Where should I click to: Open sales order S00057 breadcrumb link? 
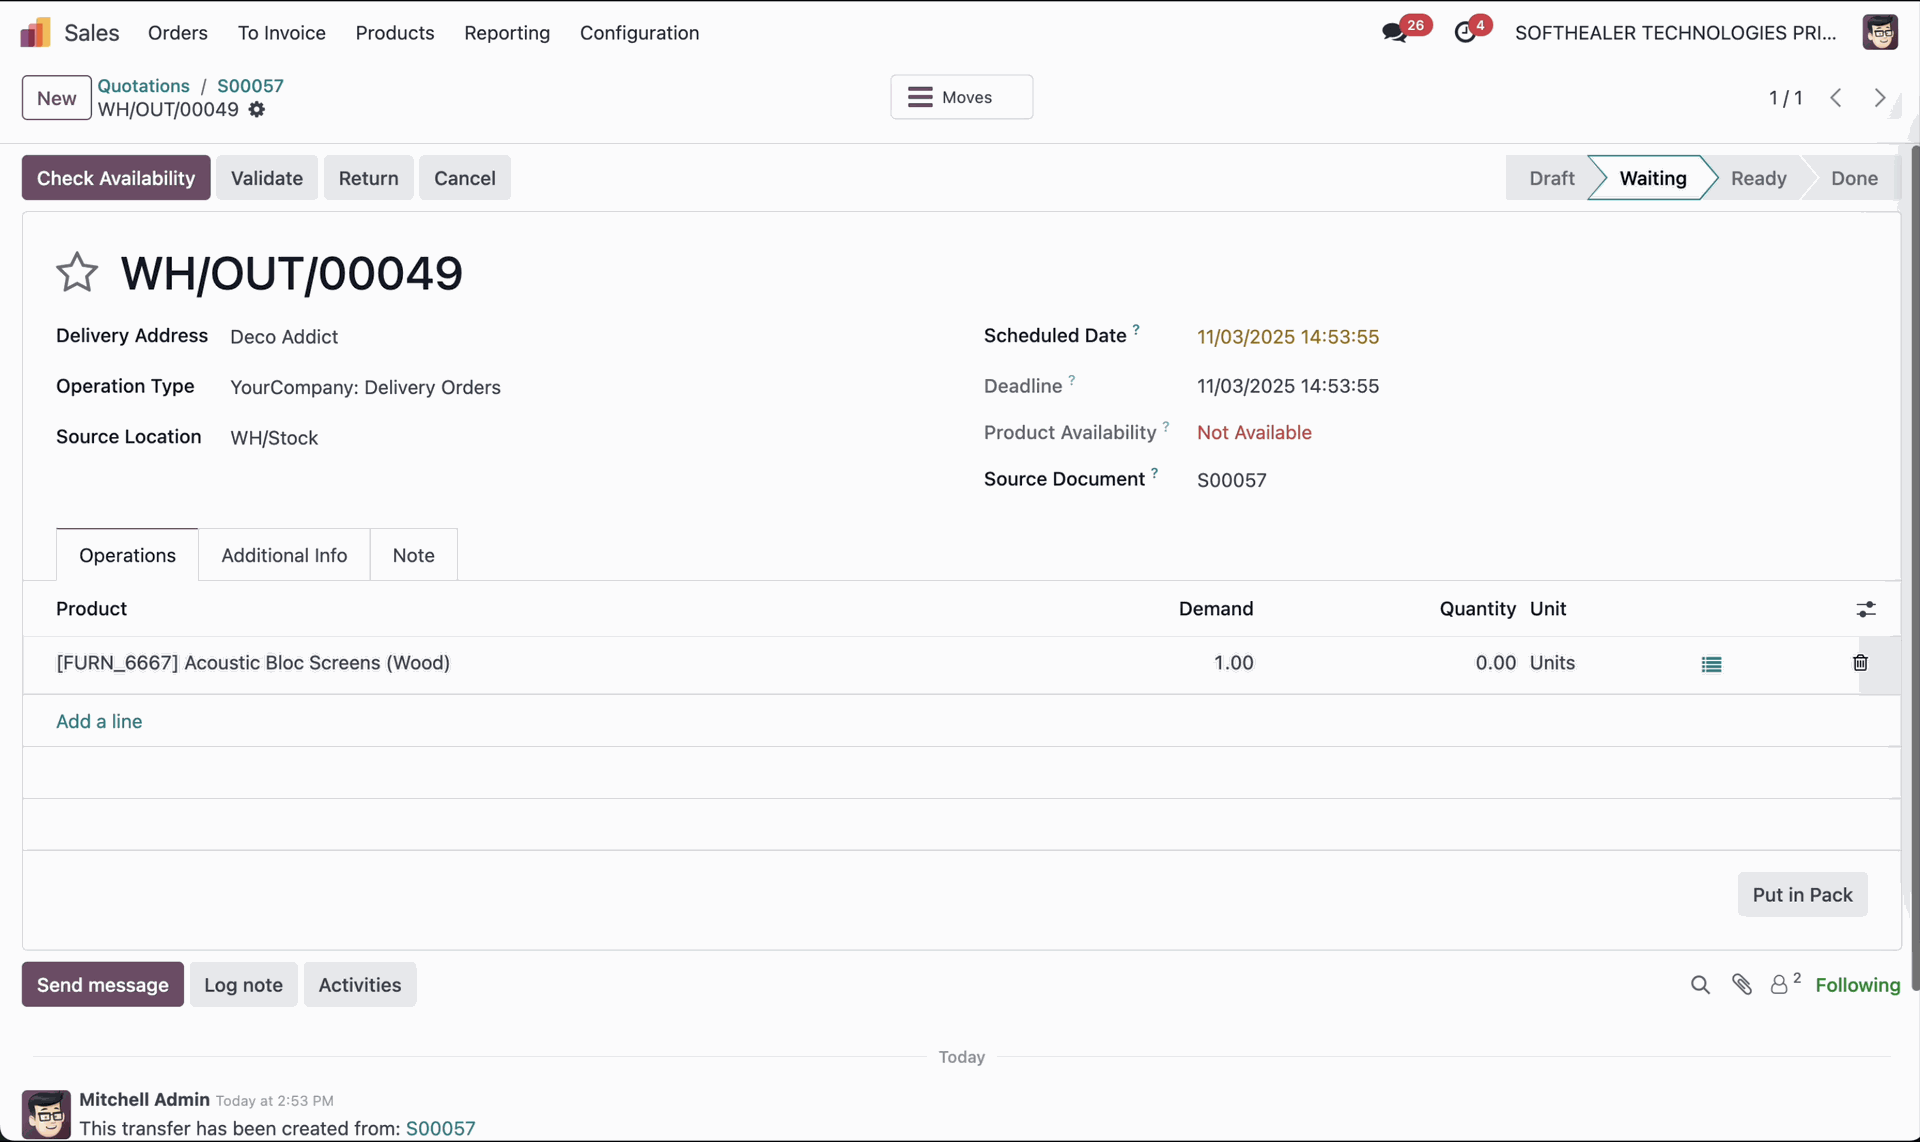coord(250,86)
